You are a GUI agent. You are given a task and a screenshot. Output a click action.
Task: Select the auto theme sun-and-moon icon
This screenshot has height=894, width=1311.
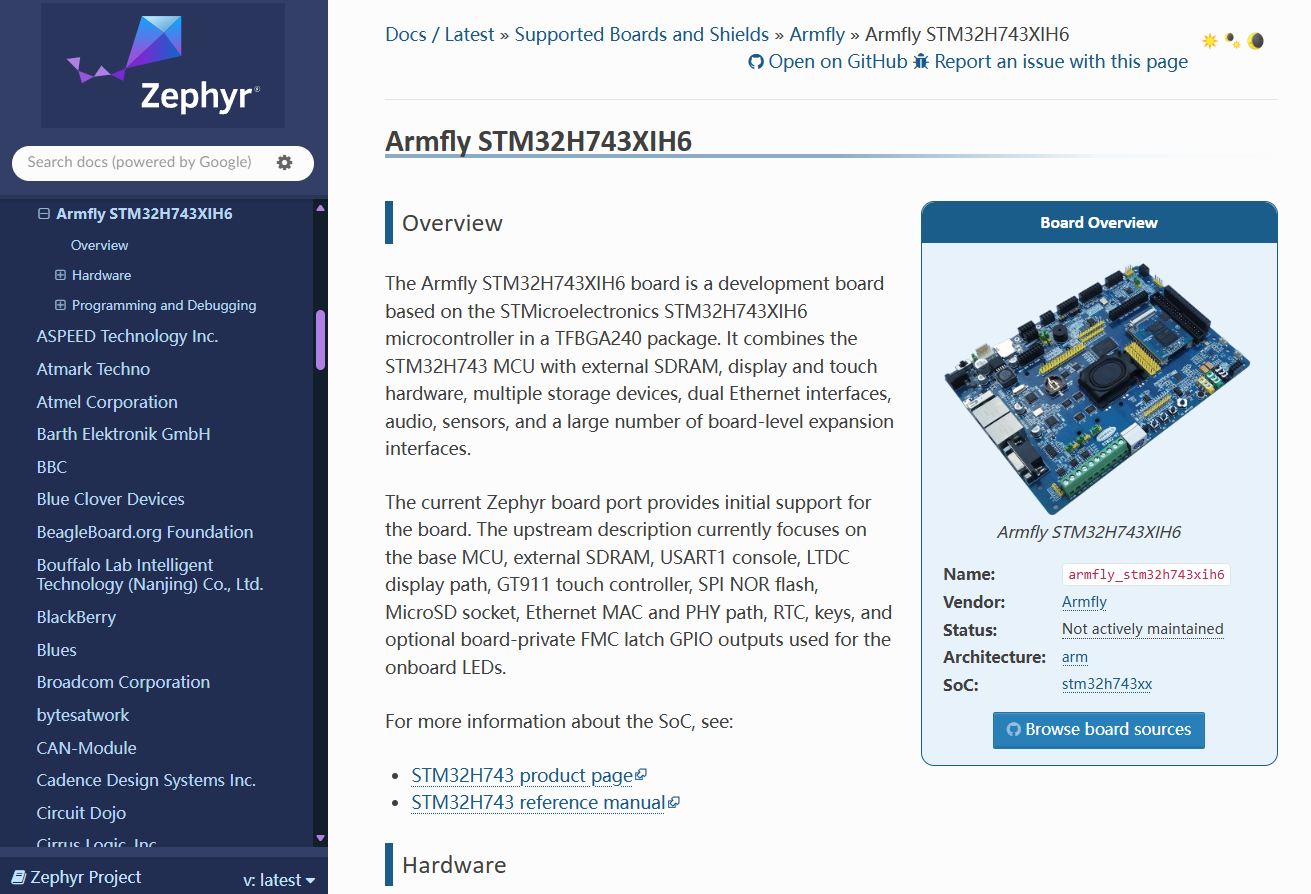pyautogui.click(x=1233, y=41)
